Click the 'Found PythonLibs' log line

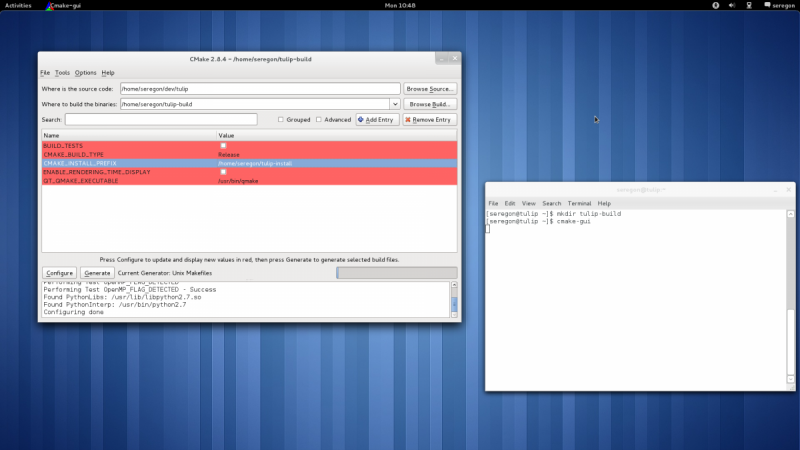[122, 297]
